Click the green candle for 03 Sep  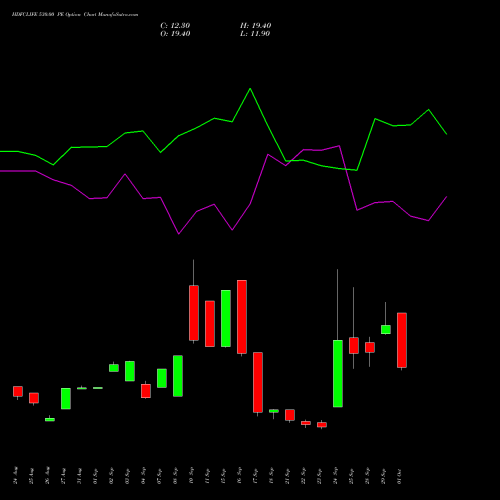[130, 371]
